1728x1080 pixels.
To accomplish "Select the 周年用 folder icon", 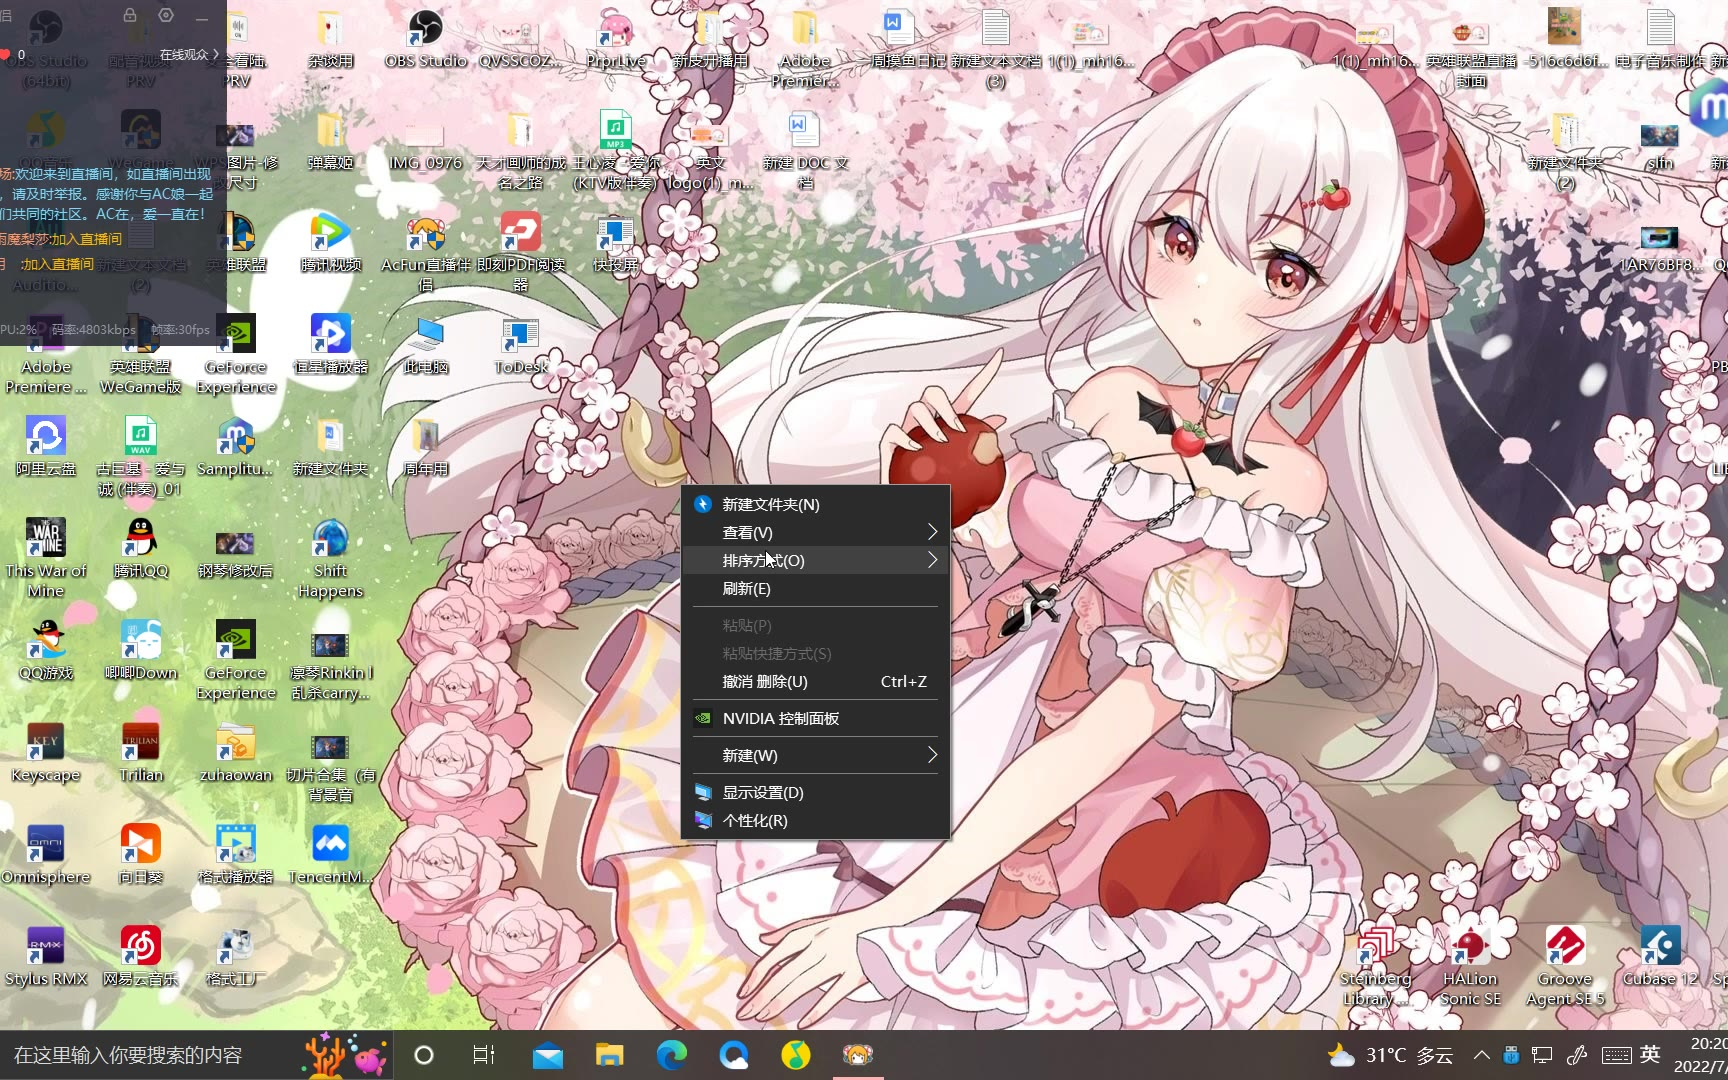I will pos(426,447).
